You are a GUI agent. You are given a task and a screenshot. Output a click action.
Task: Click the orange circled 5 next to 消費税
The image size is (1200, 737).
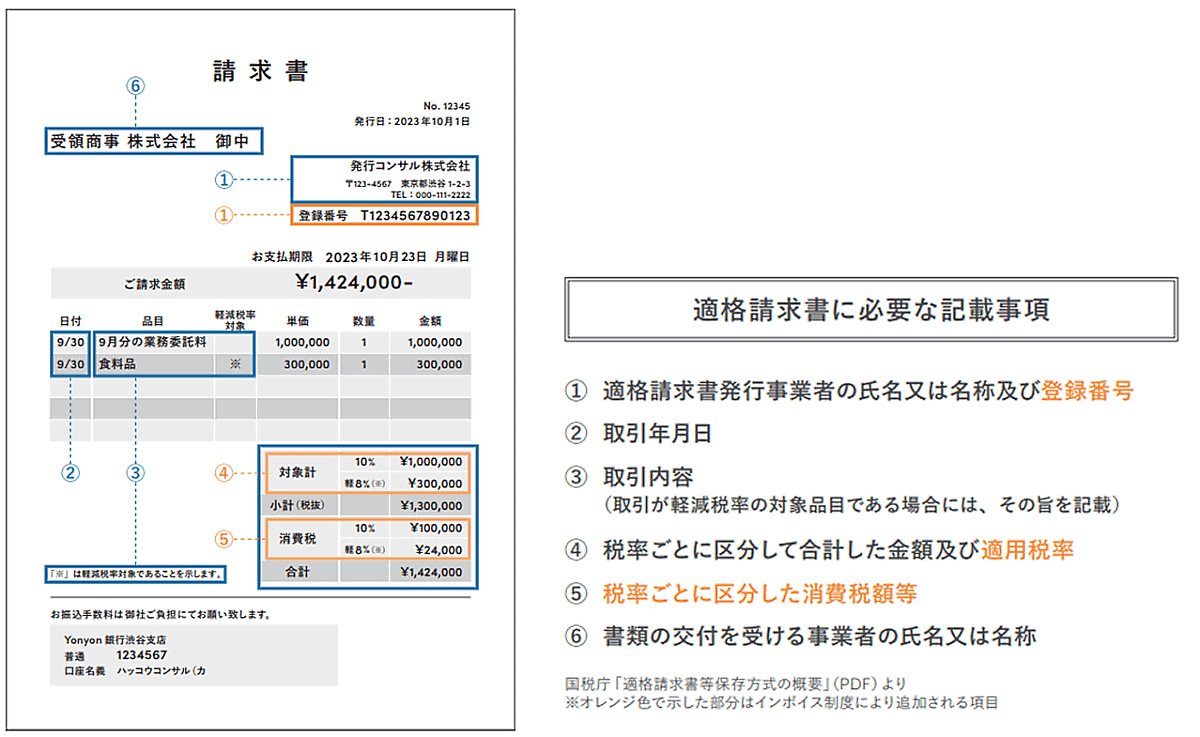coord(224,538)
